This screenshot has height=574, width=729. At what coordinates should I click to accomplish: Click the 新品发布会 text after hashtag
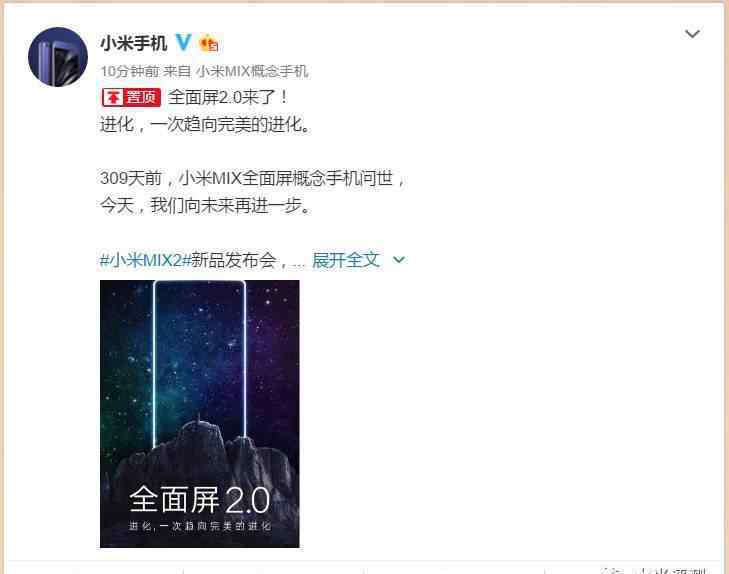[234, 260]
